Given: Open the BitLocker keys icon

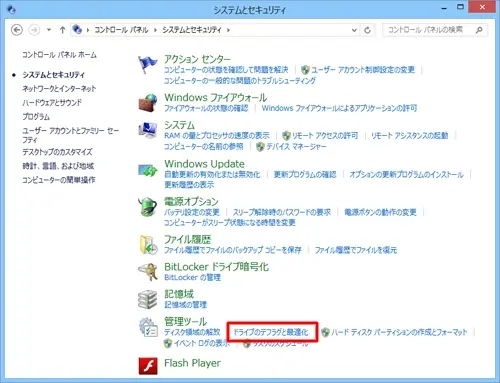Looking at the screenshot, I should 148,272.
